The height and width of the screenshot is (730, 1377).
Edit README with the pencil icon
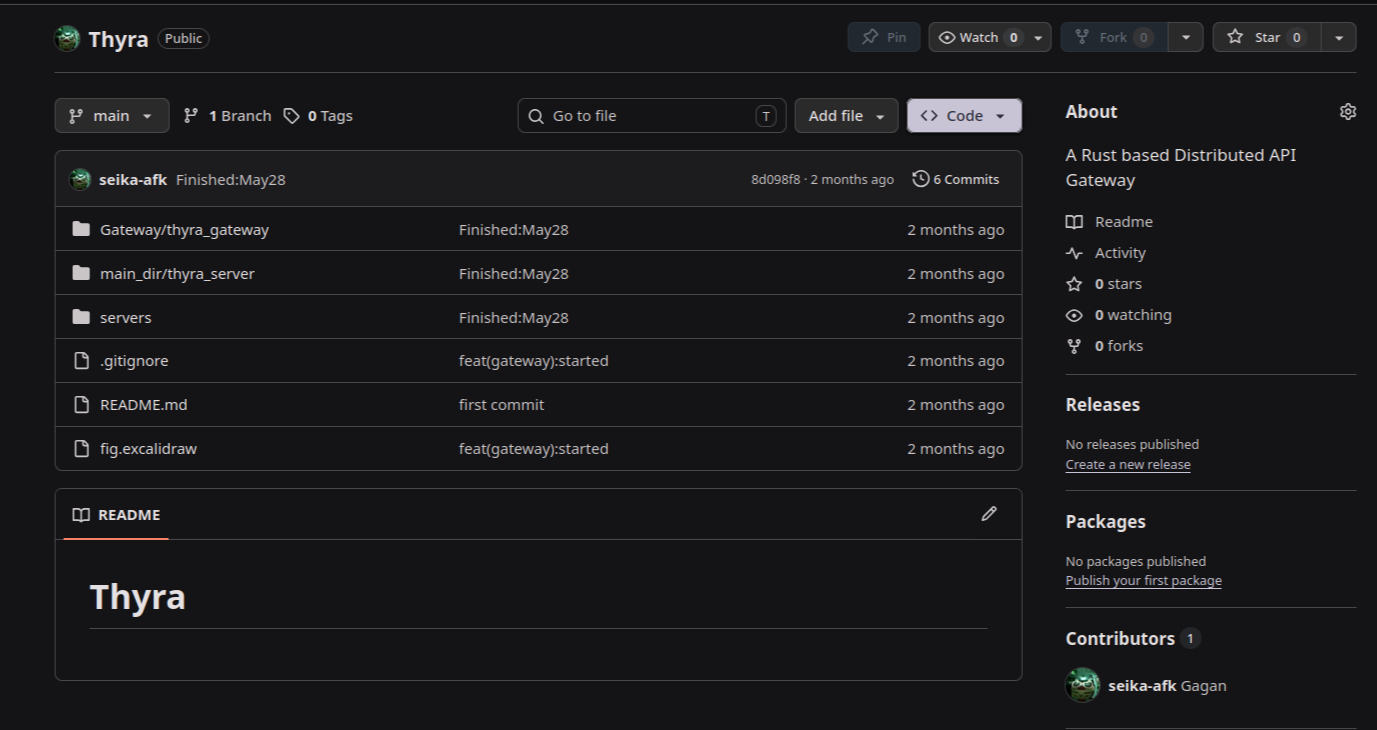[989, 514]
